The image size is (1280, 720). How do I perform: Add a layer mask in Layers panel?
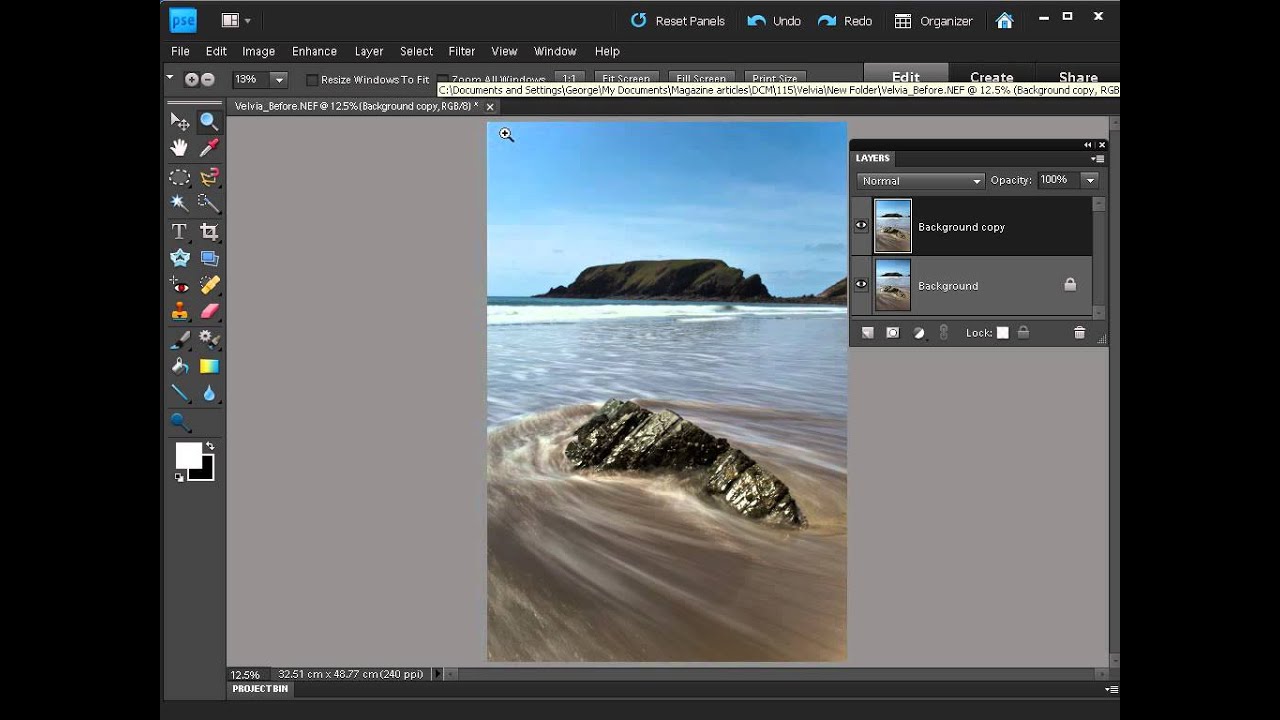coord(893,333)
